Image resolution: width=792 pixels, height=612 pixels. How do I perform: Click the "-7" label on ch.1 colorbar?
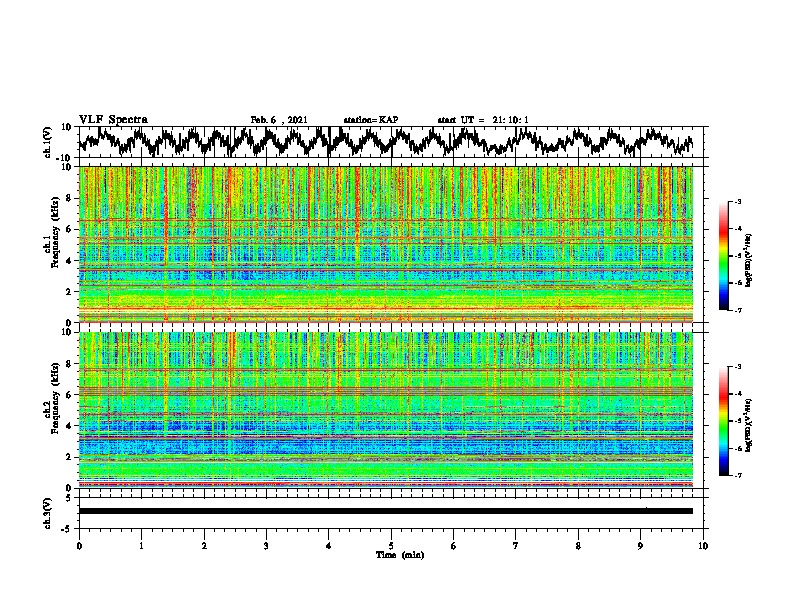[x=737, y=310]
